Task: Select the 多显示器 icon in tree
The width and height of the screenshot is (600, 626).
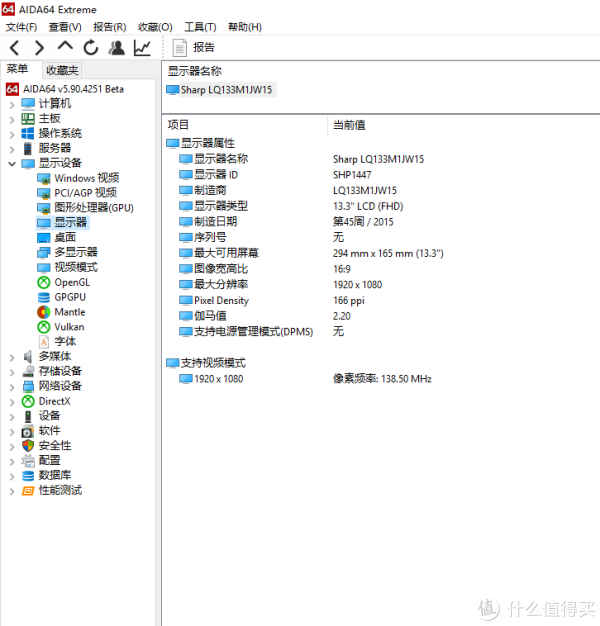Action: (x=44, y=253)
